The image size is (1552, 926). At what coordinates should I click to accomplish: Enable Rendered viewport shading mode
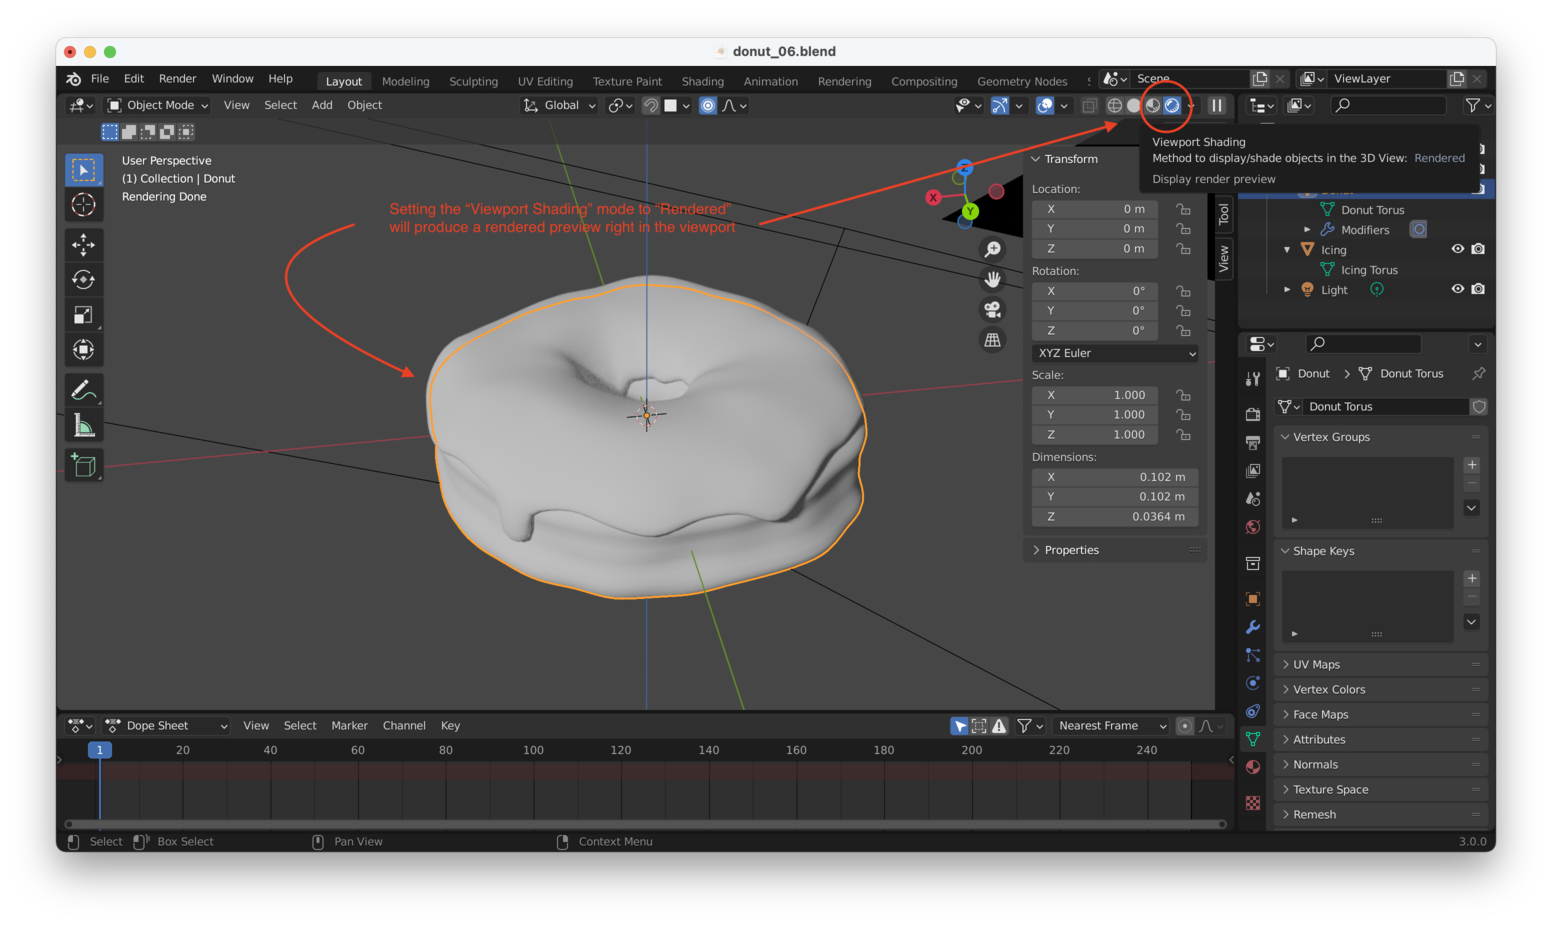1172,105
